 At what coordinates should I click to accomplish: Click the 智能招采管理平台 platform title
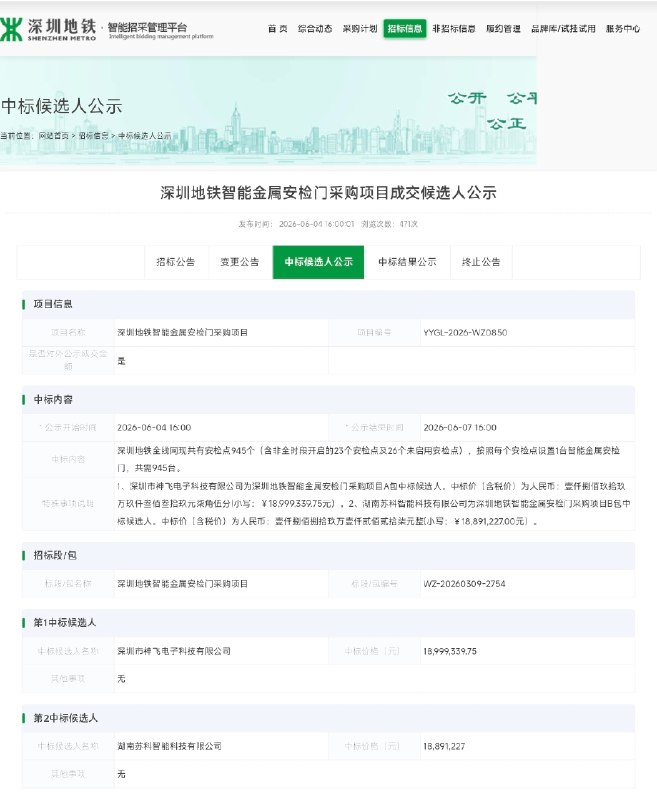(148, 27)
